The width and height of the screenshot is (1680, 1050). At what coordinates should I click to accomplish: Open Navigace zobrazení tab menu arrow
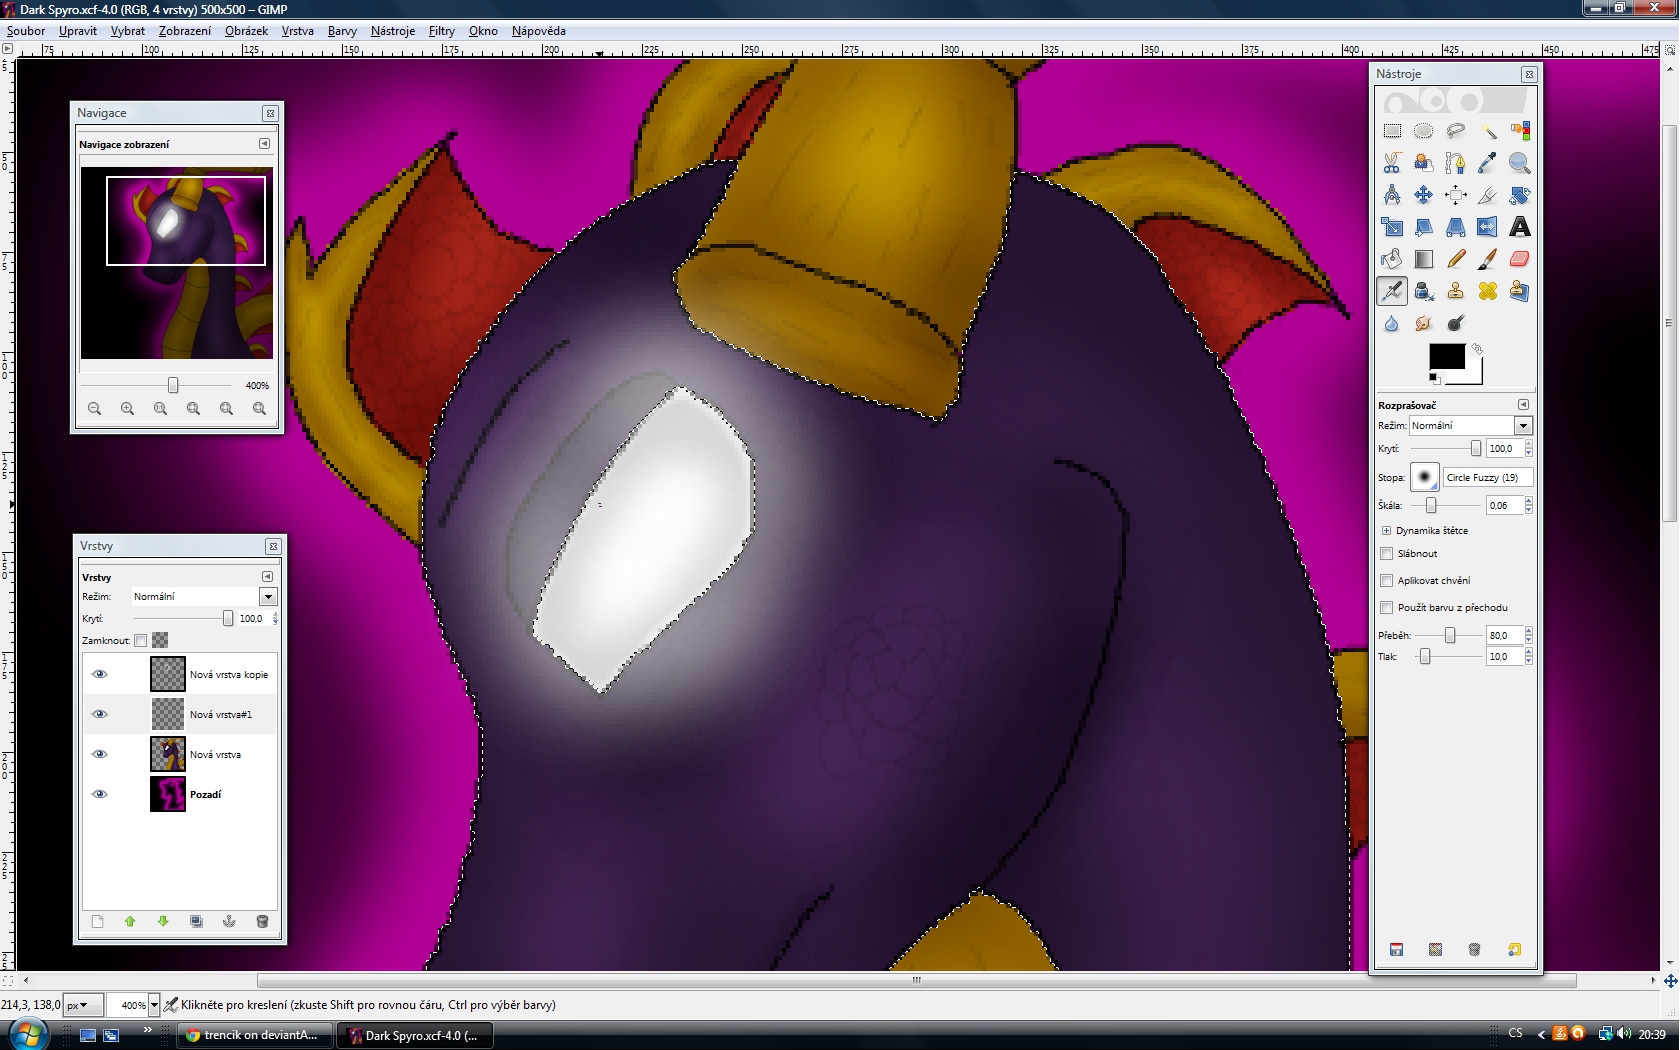click(265, 144)
